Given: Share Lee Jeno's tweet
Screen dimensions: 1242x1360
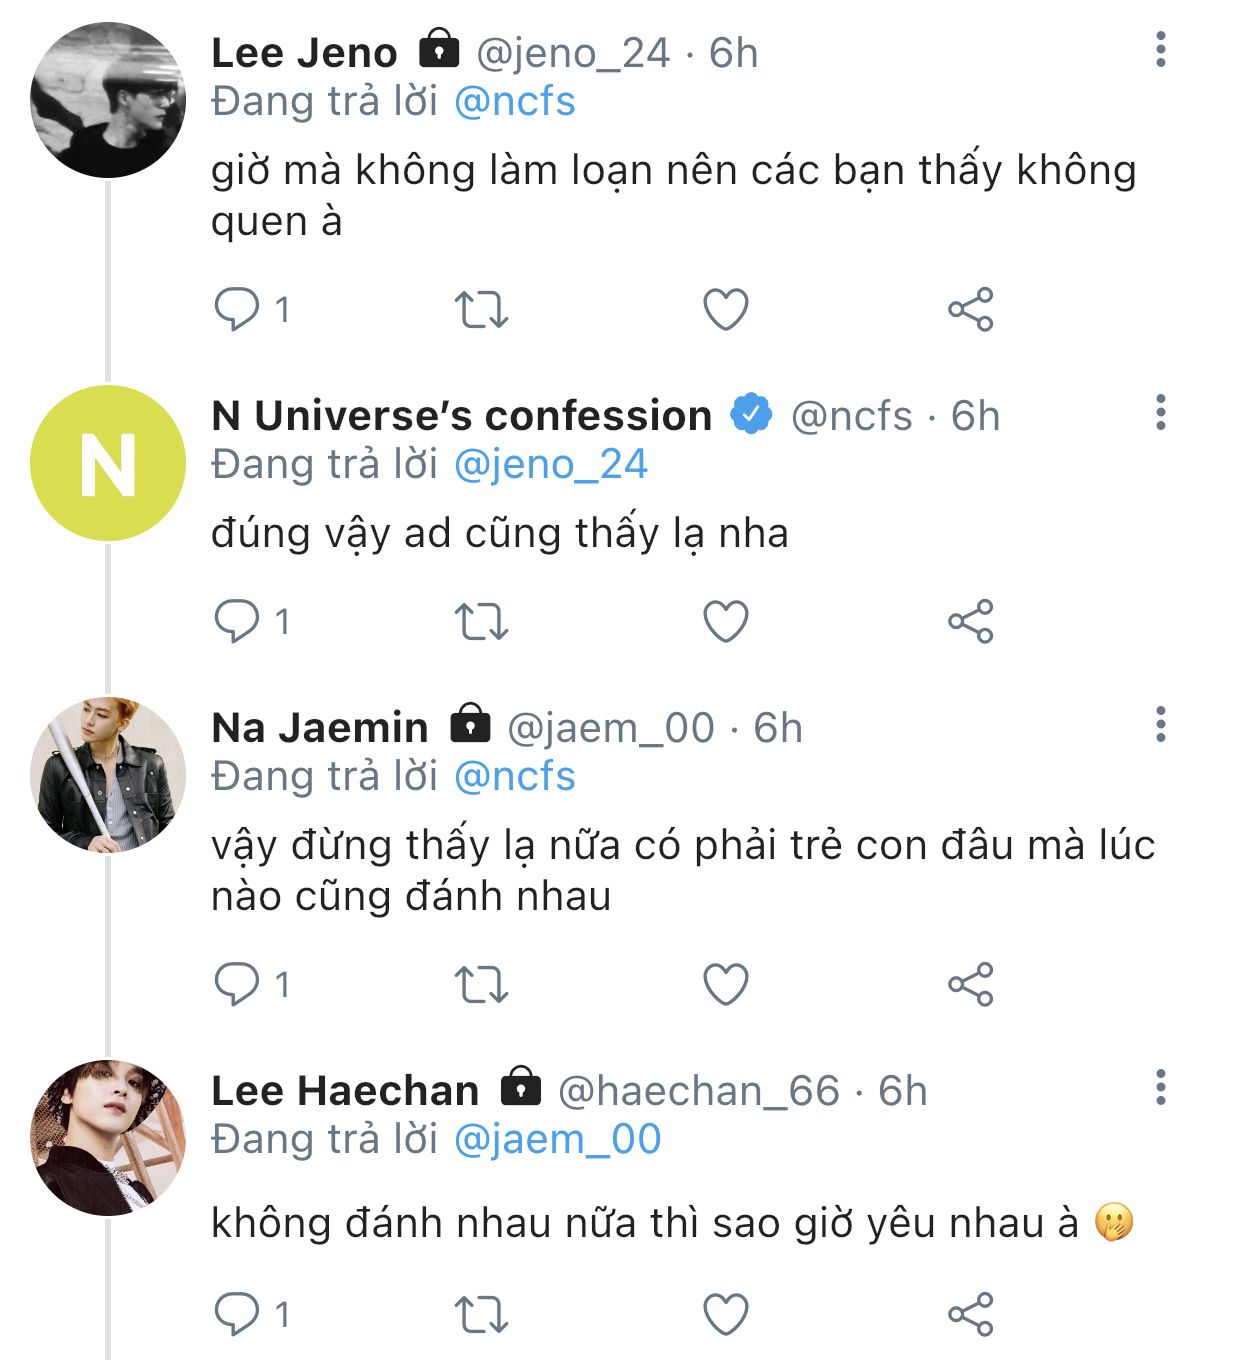Looking at the screenshot, I should pyautogui.click(x=970, y=310).
